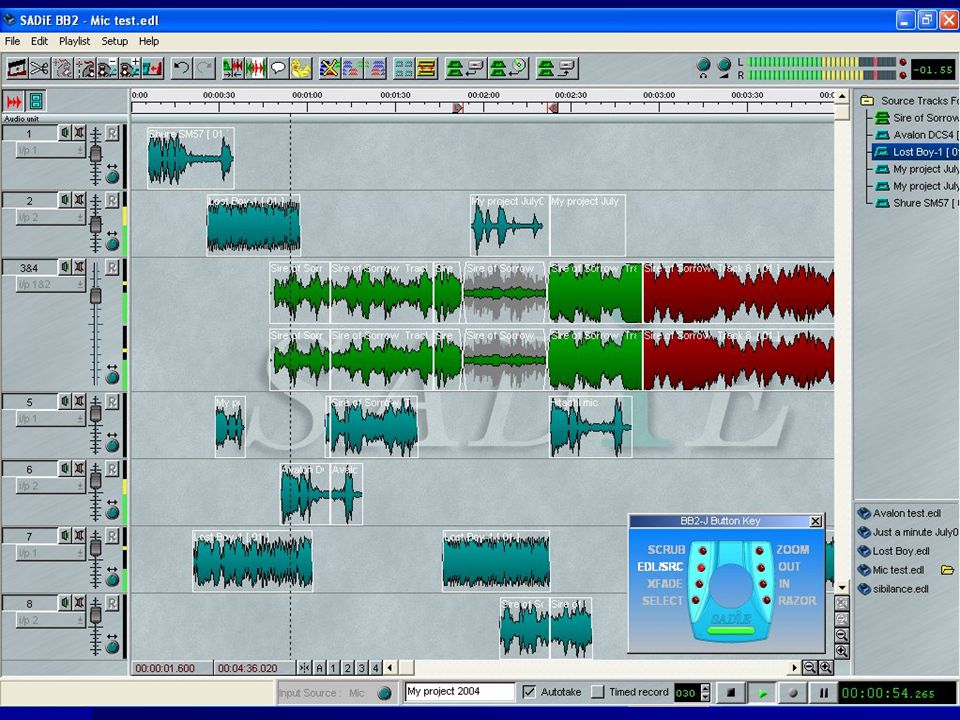Viewport: 960px width, 720px height.
Task: Mute track 2 with crossed speaker button
Action: coord(80,200)
